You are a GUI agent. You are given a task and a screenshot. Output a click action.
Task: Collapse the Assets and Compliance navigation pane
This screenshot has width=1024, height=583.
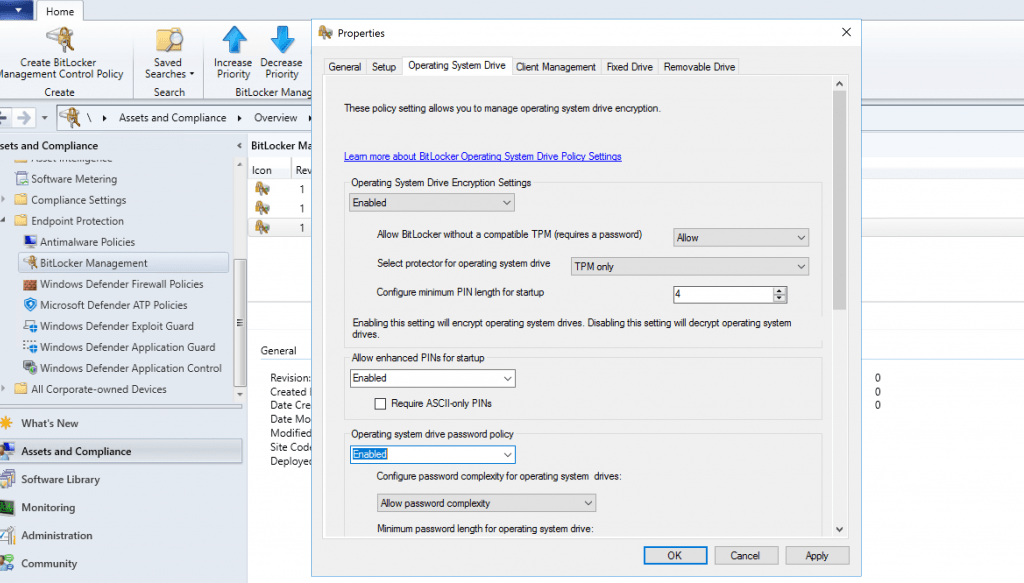(239, 146)
